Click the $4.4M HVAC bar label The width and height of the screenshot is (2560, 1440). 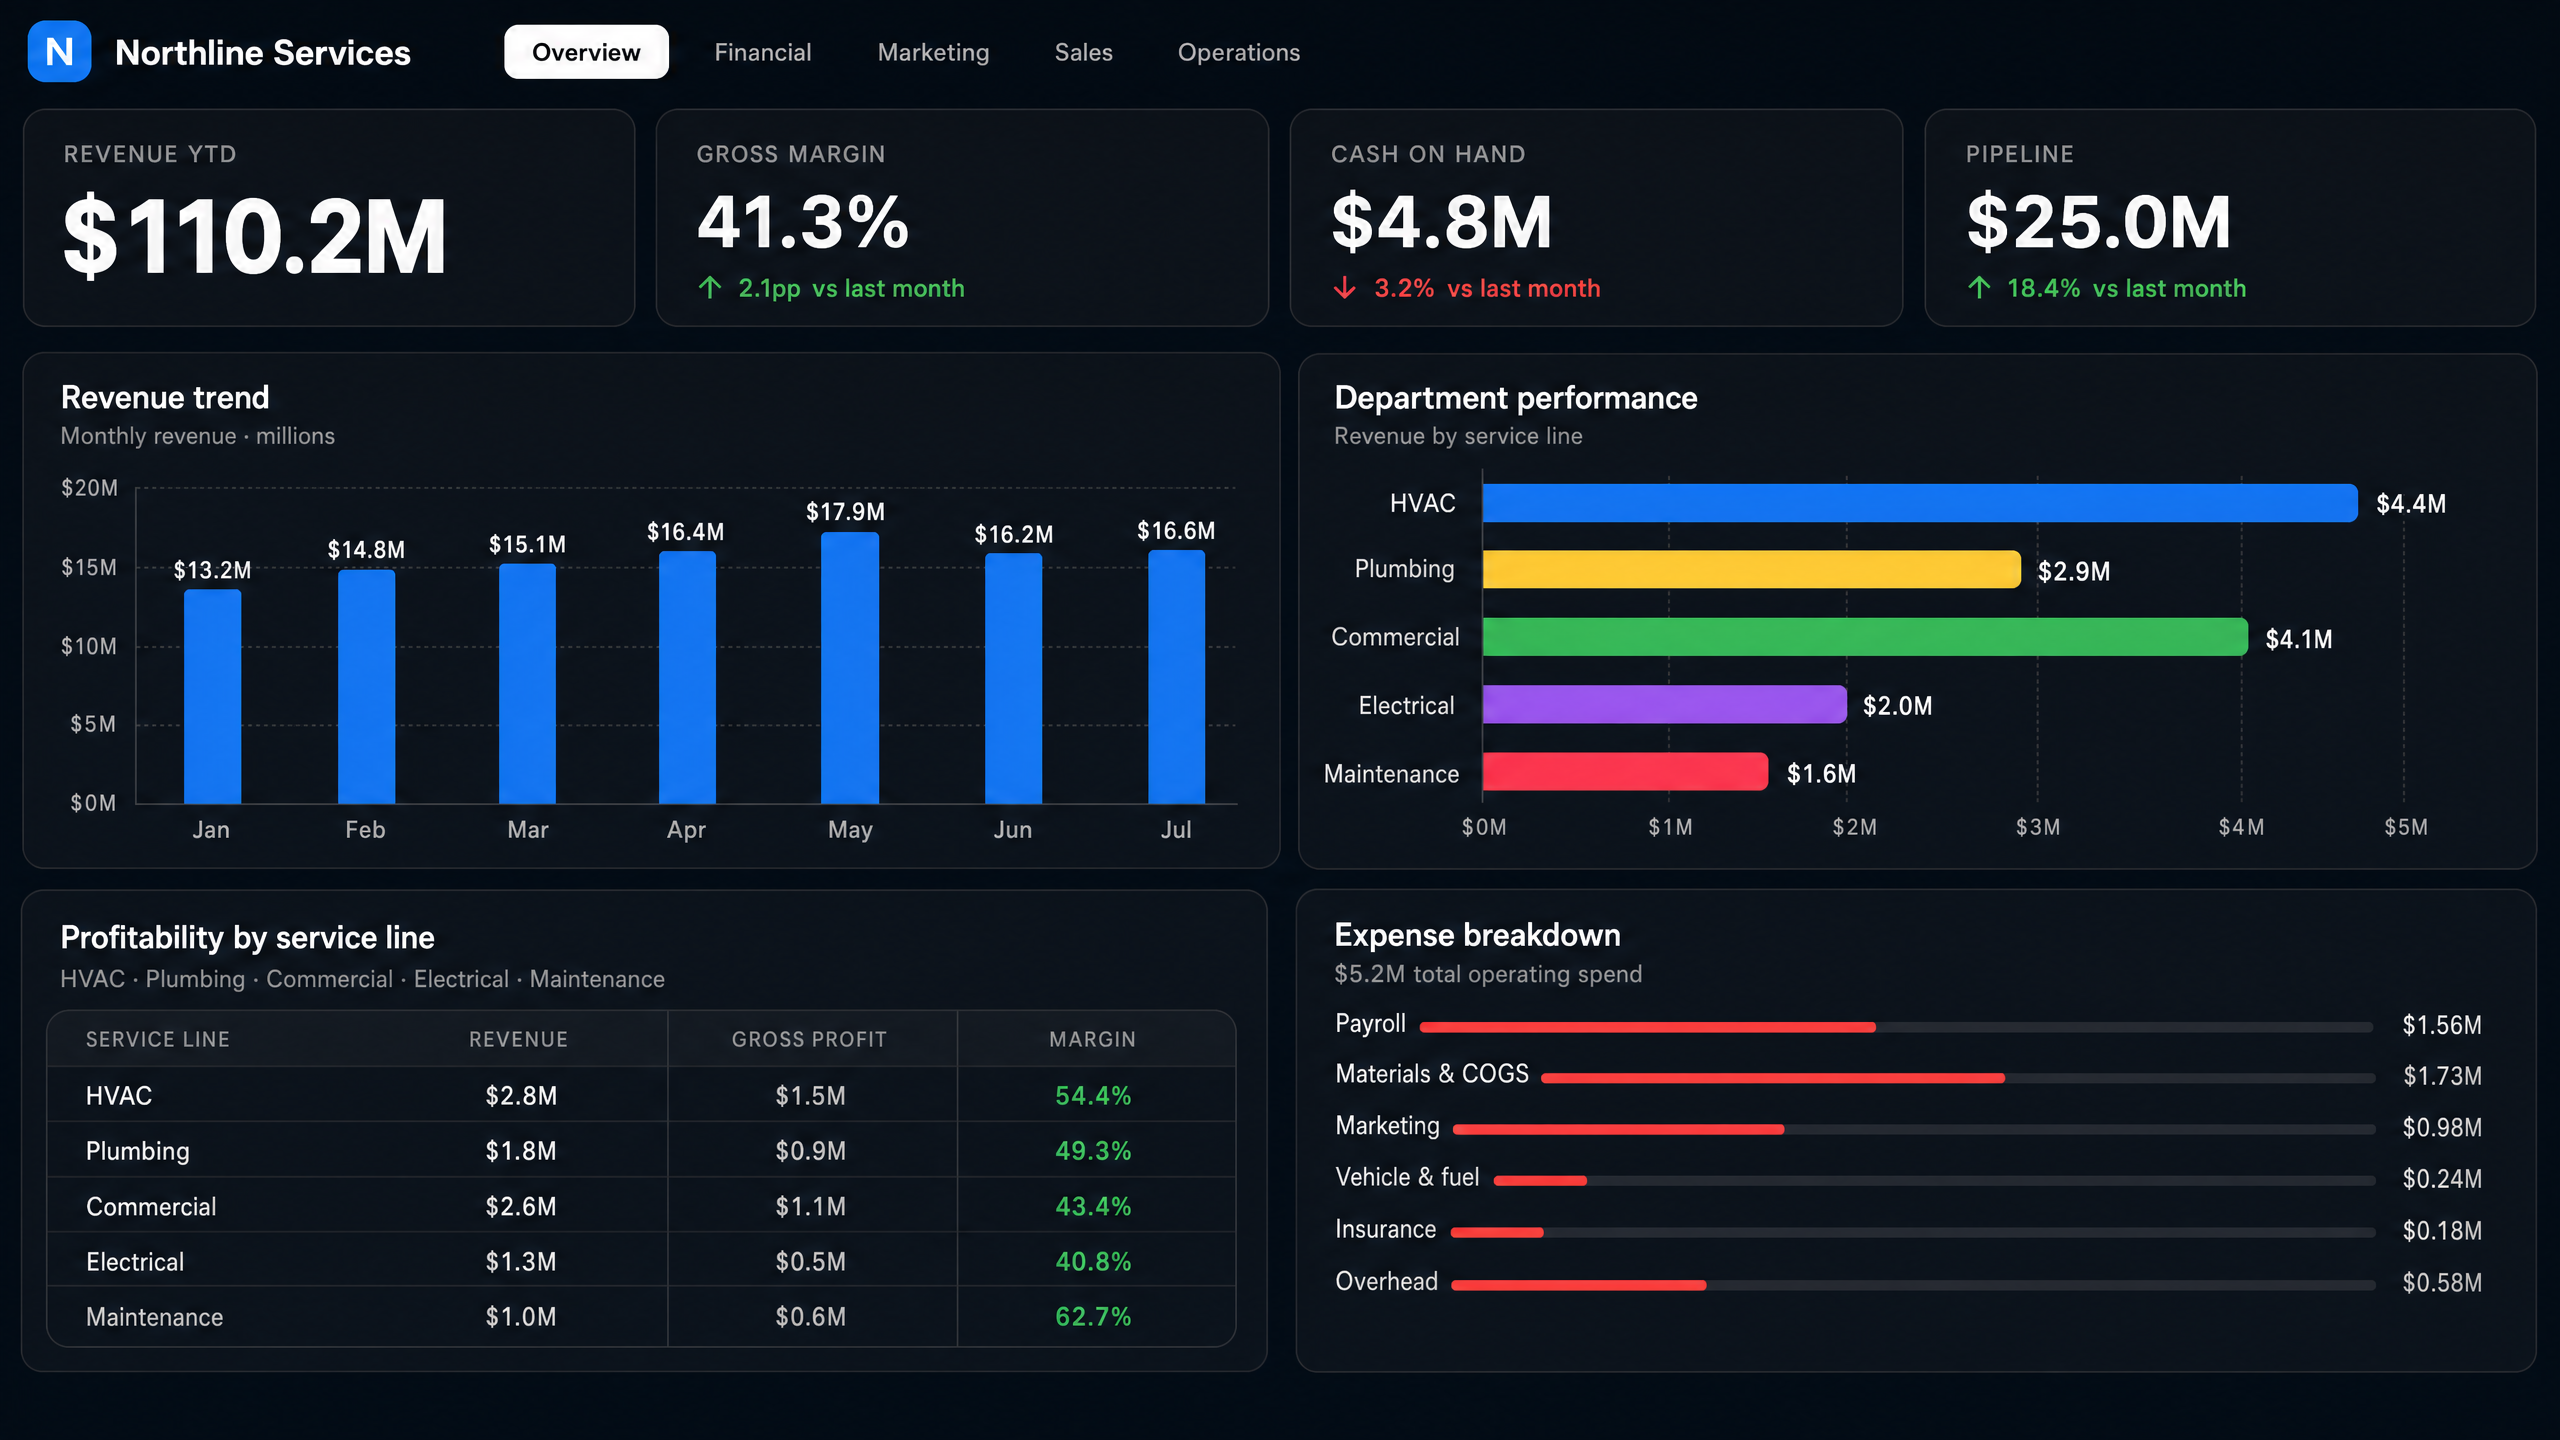(x=2411, y=504)
